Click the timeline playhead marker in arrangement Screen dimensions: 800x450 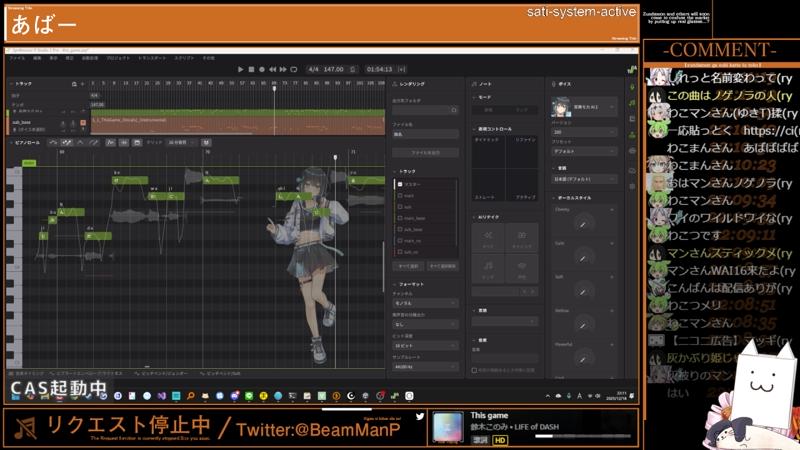(x=274, y=89)
